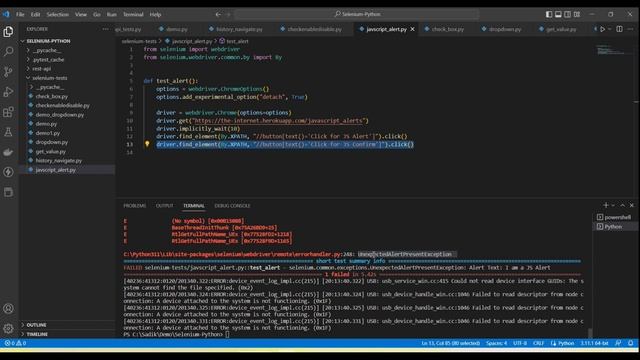Go back with the navigation arrow
The height and width of the screenshot is (360, 640).
pos(218,14)
